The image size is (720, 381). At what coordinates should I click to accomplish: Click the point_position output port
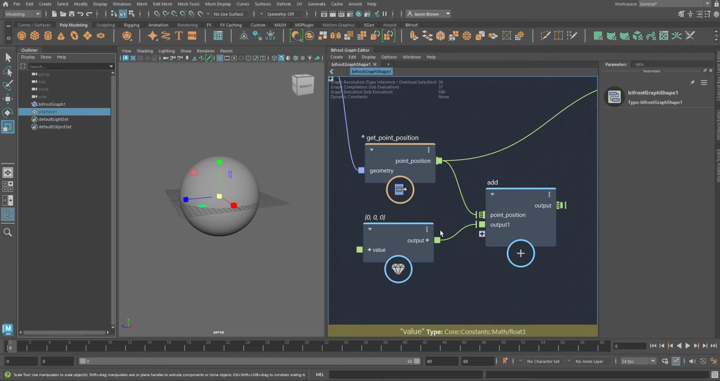pos(439,161)
